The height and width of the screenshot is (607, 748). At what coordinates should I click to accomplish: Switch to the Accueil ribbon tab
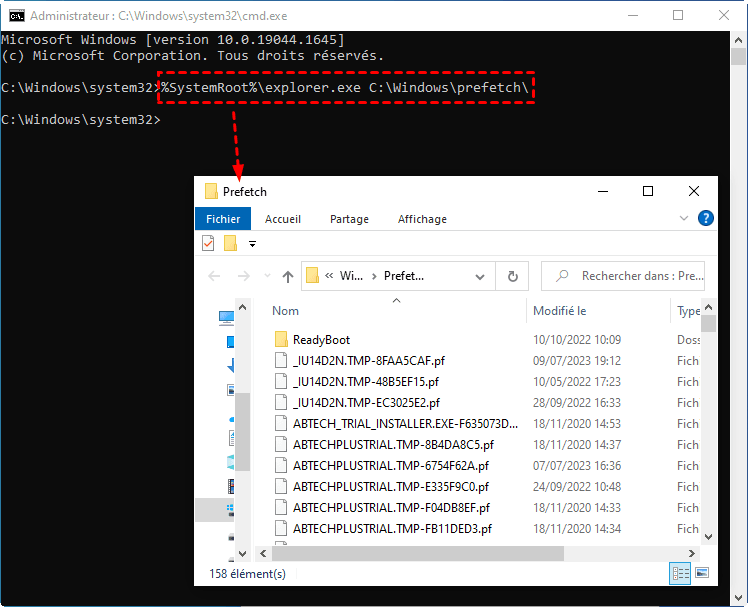[x=283, y=219]
